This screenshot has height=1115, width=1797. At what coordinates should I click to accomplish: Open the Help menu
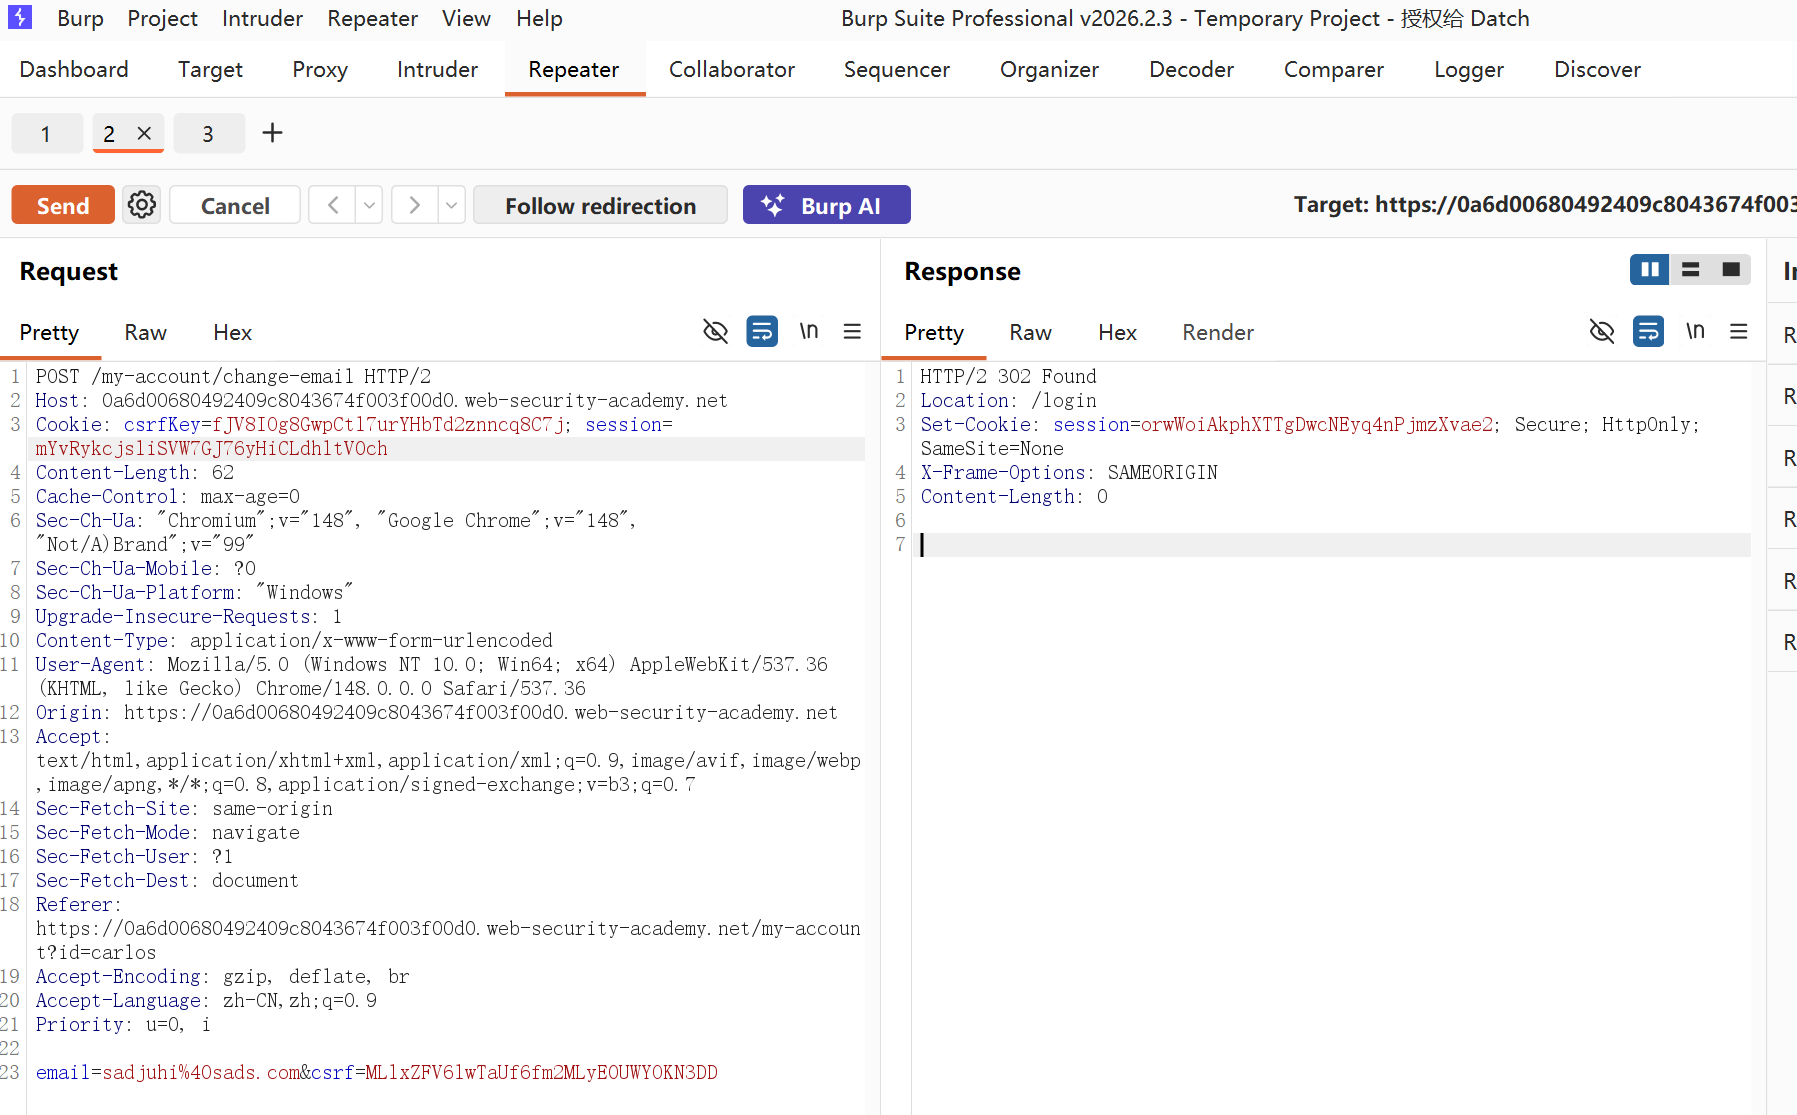(540, 18)
